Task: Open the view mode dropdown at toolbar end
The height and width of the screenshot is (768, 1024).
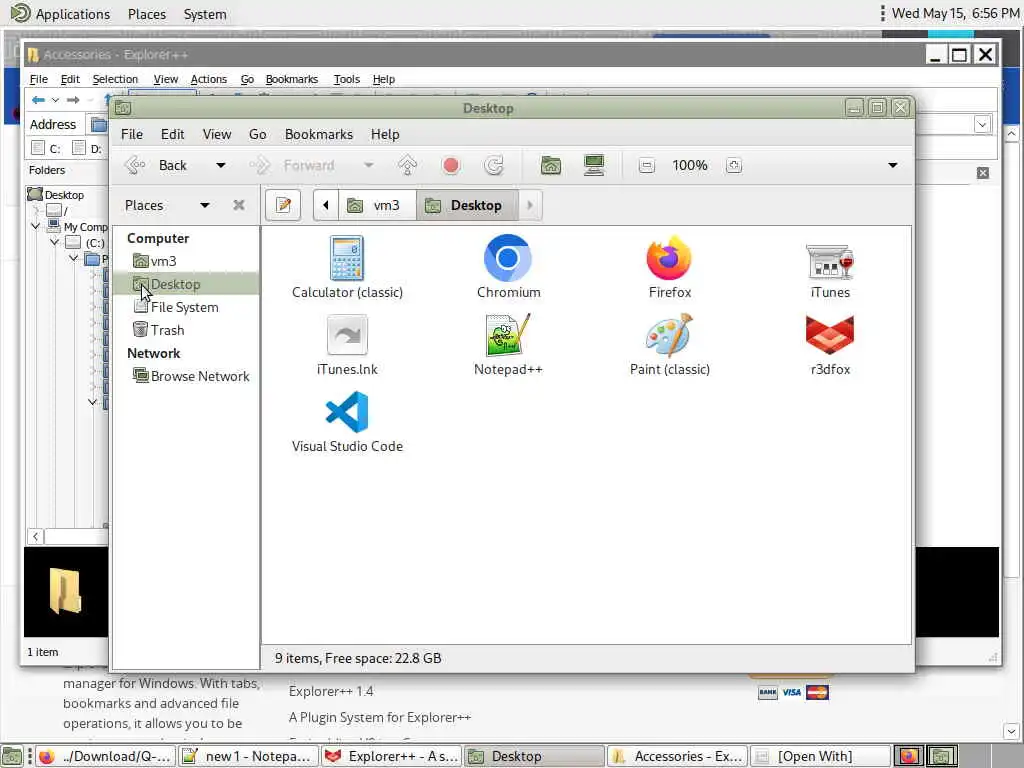Action: click(892, 165)
